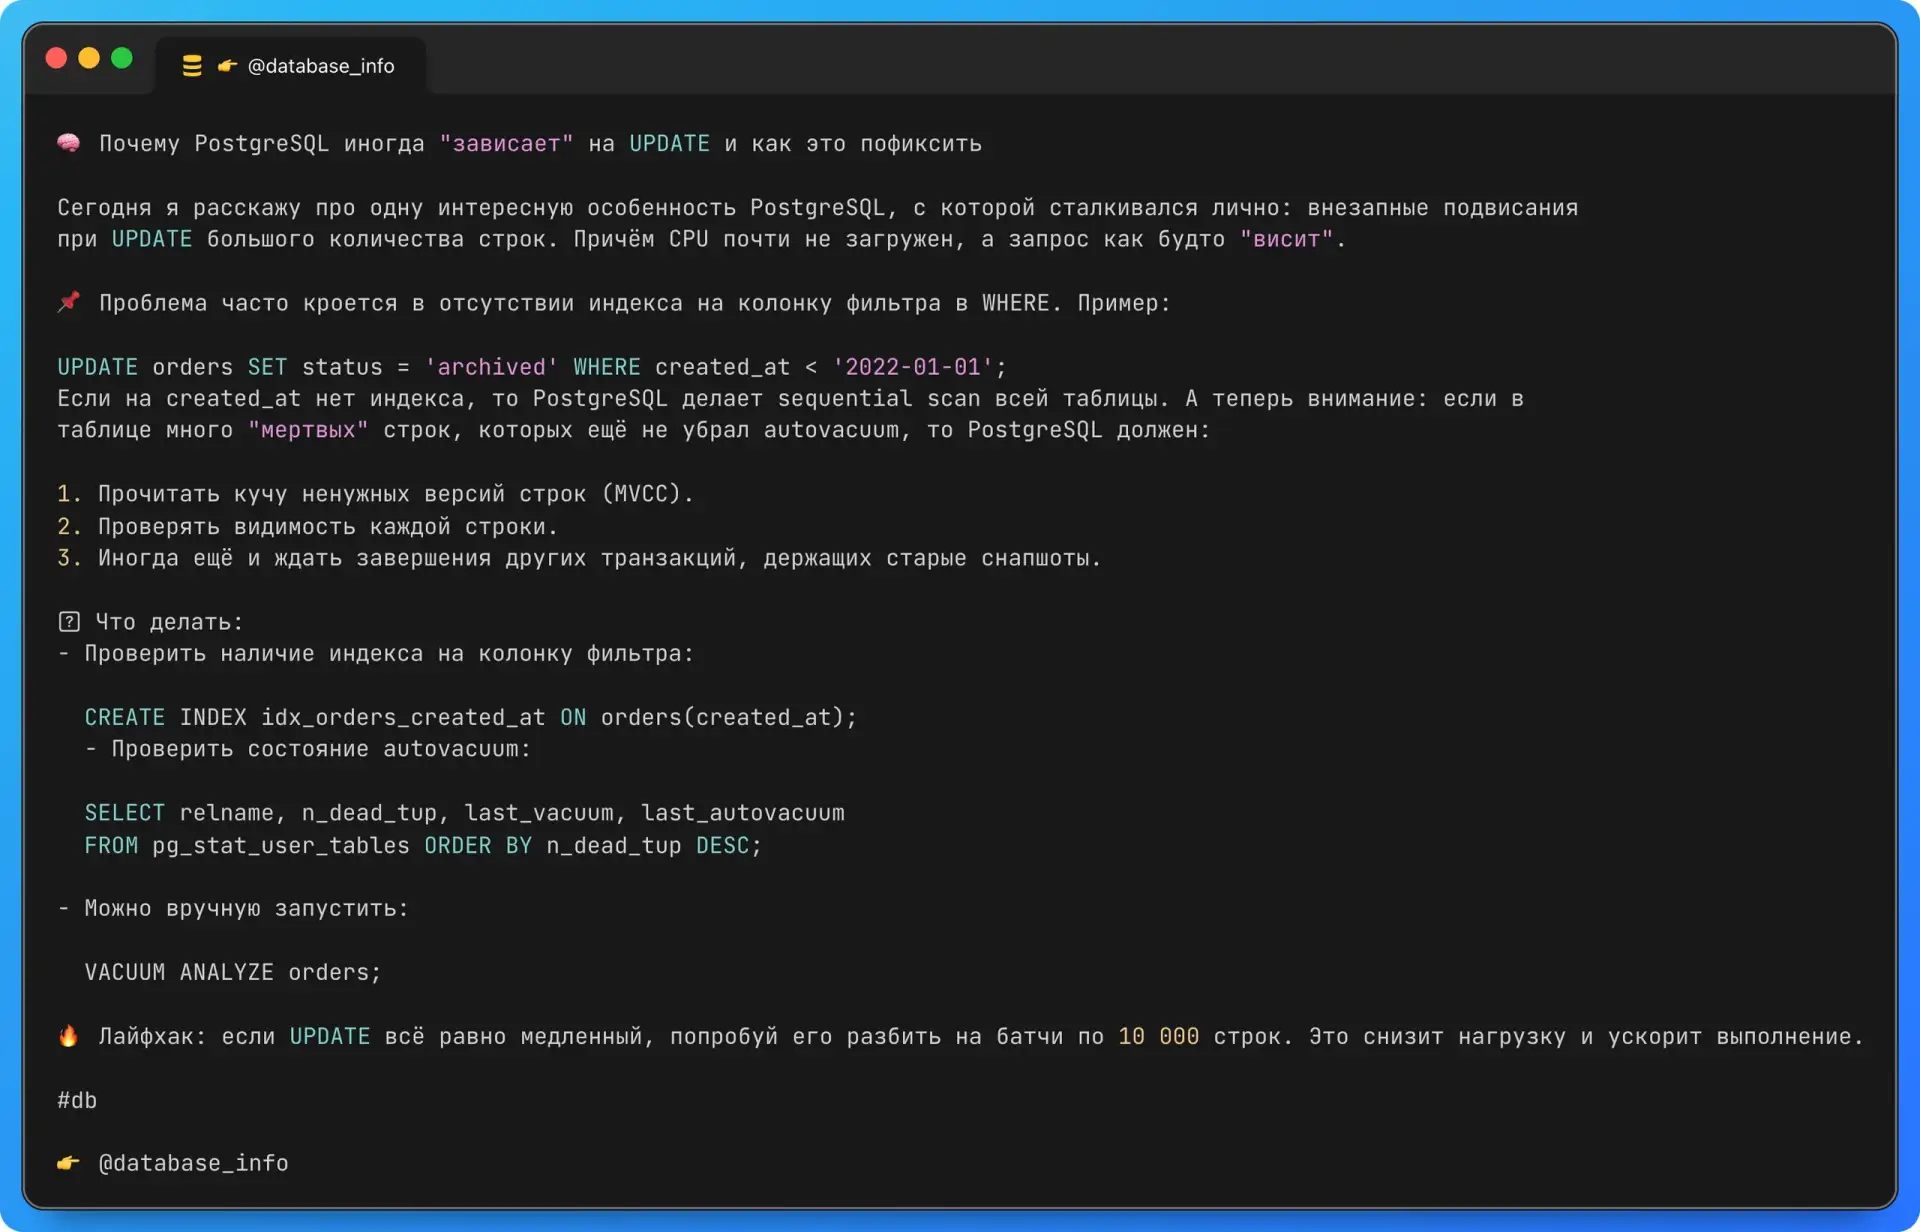
Task: Click the quoted word "висит"
Action: (x=1286, y=240)
